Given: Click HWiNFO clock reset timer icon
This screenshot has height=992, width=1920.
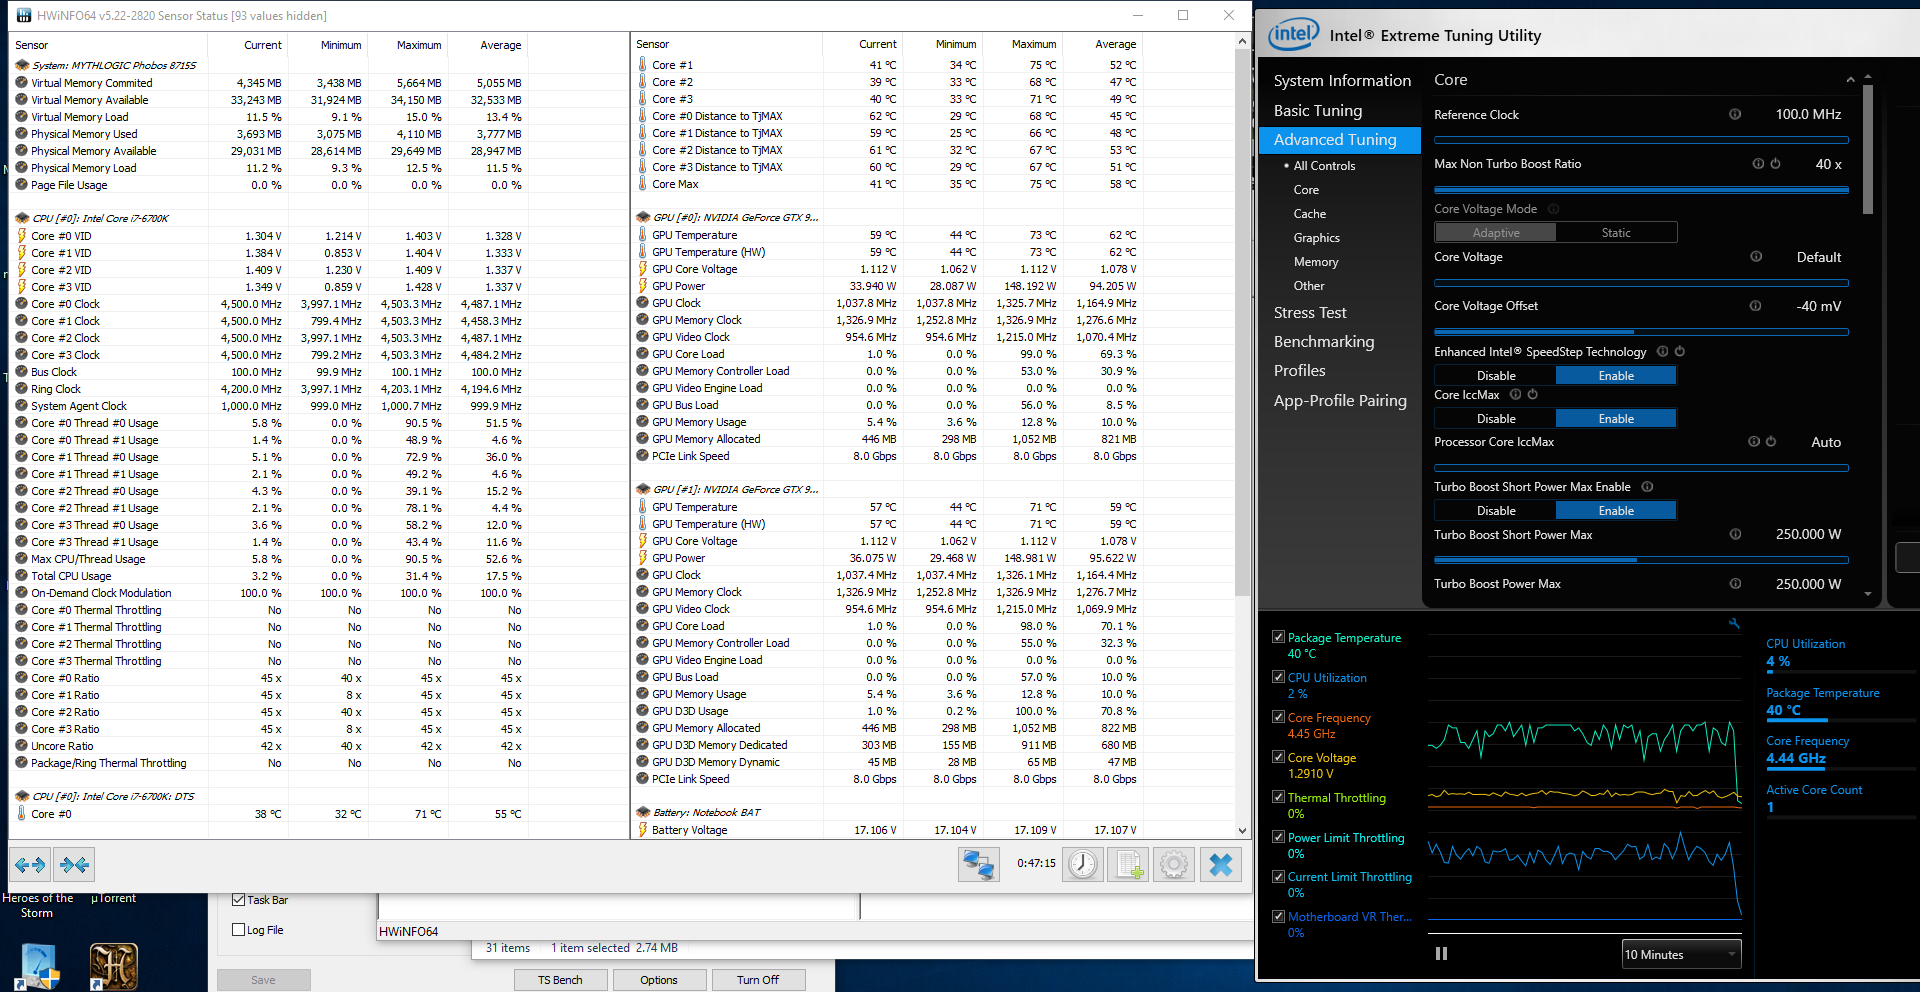Looking at the screenshot, I should pos(1082,864).
